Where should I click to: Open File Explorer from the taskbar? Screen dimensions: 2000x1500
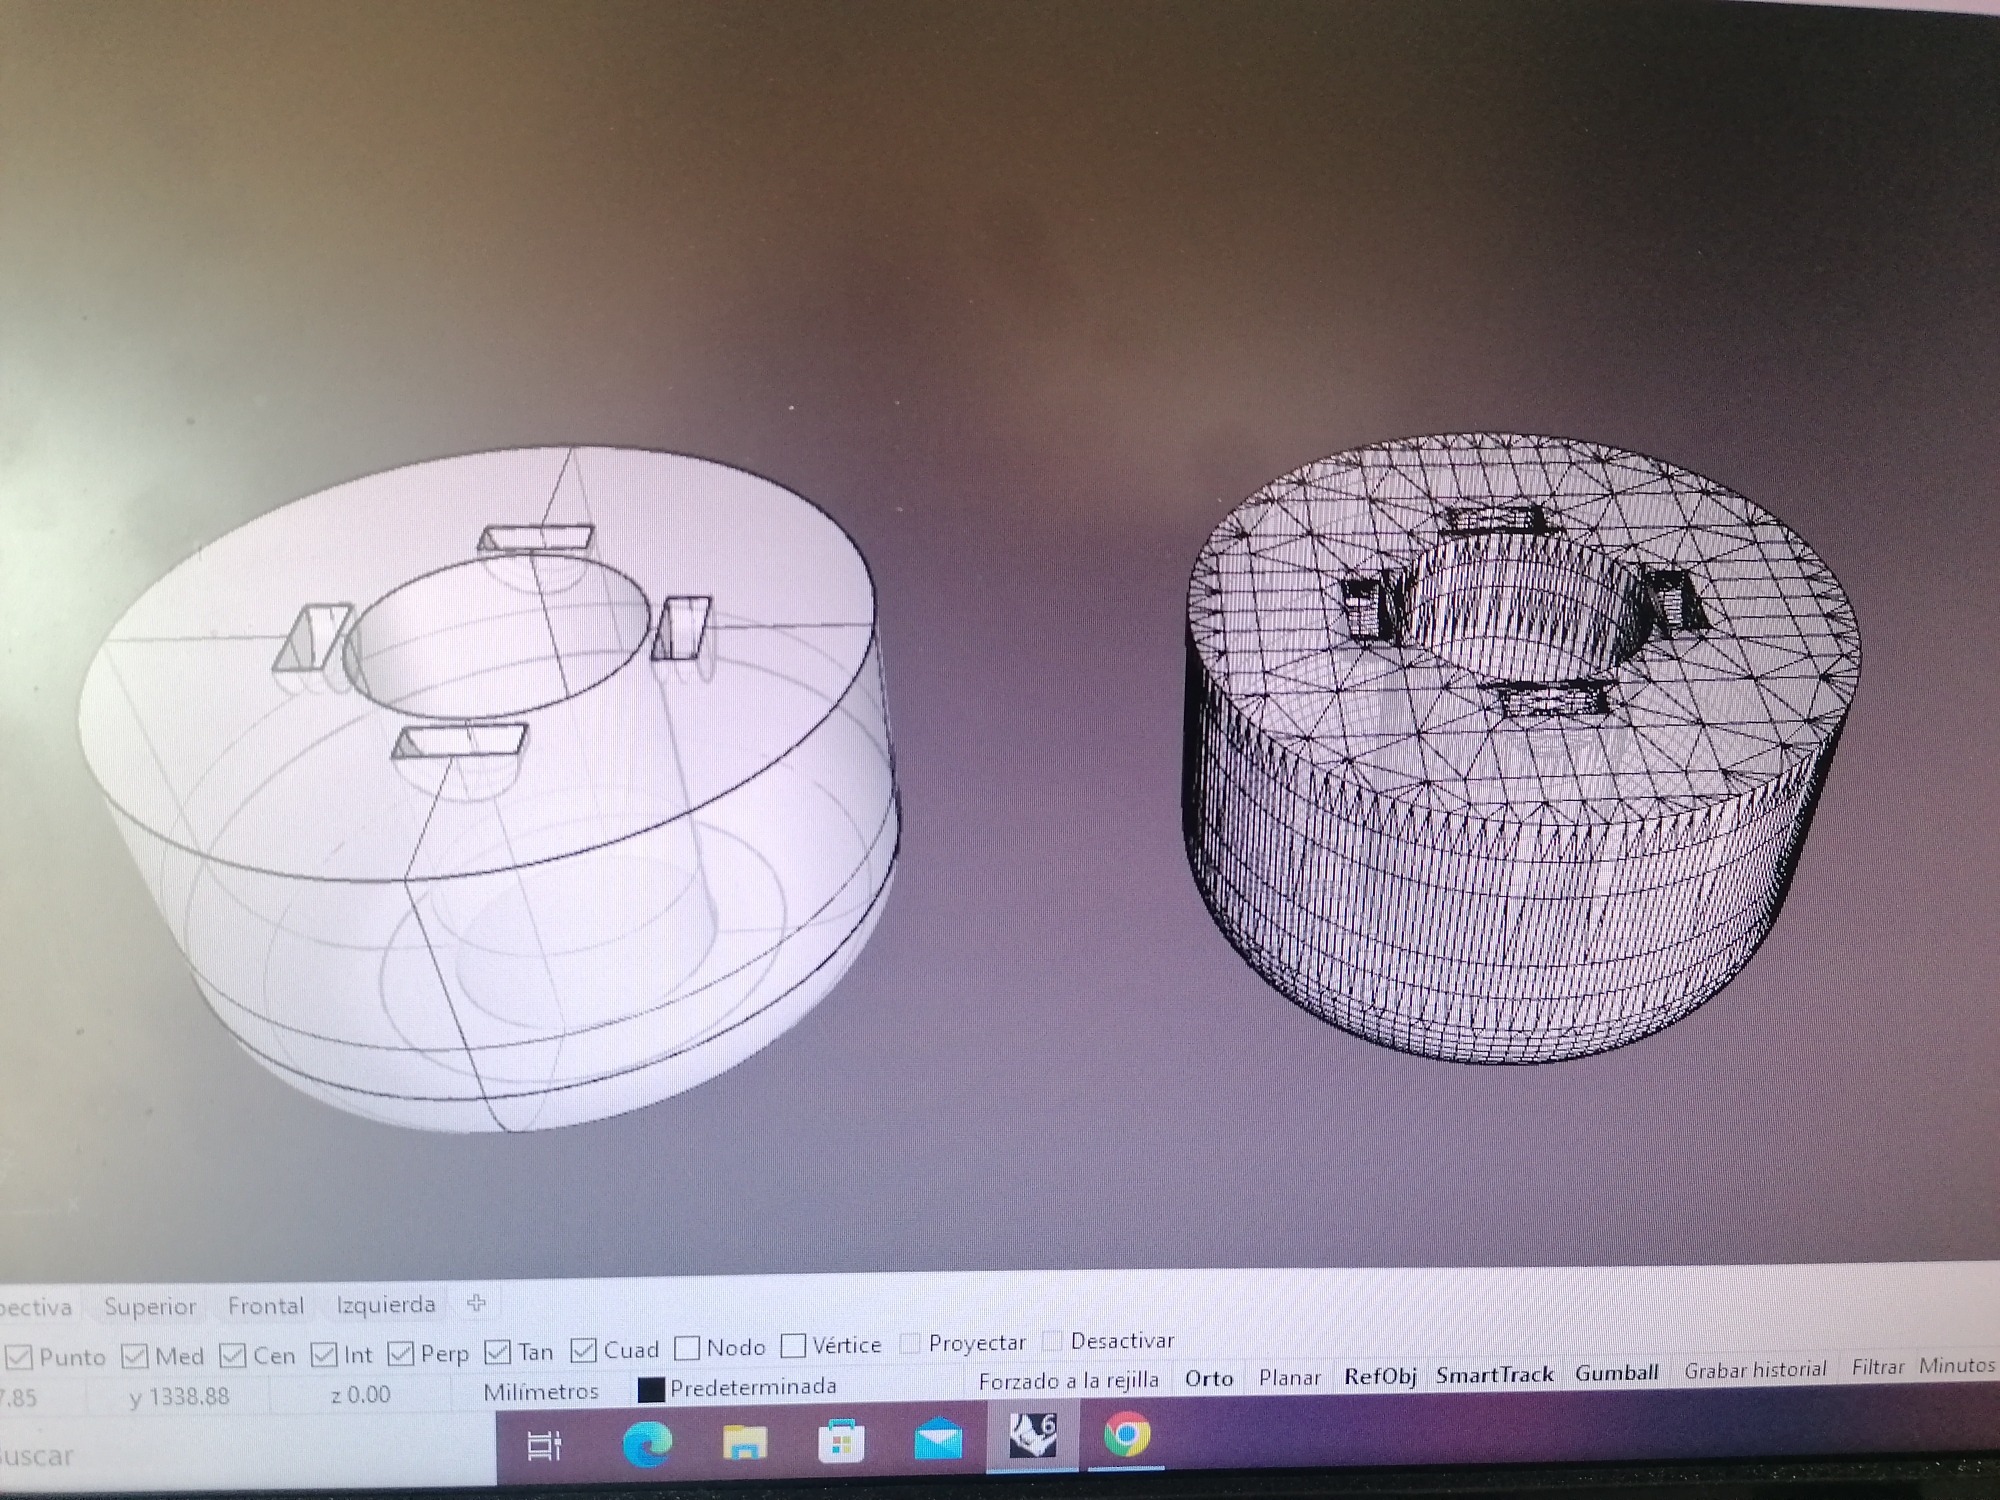click(x=744, y=1443)
